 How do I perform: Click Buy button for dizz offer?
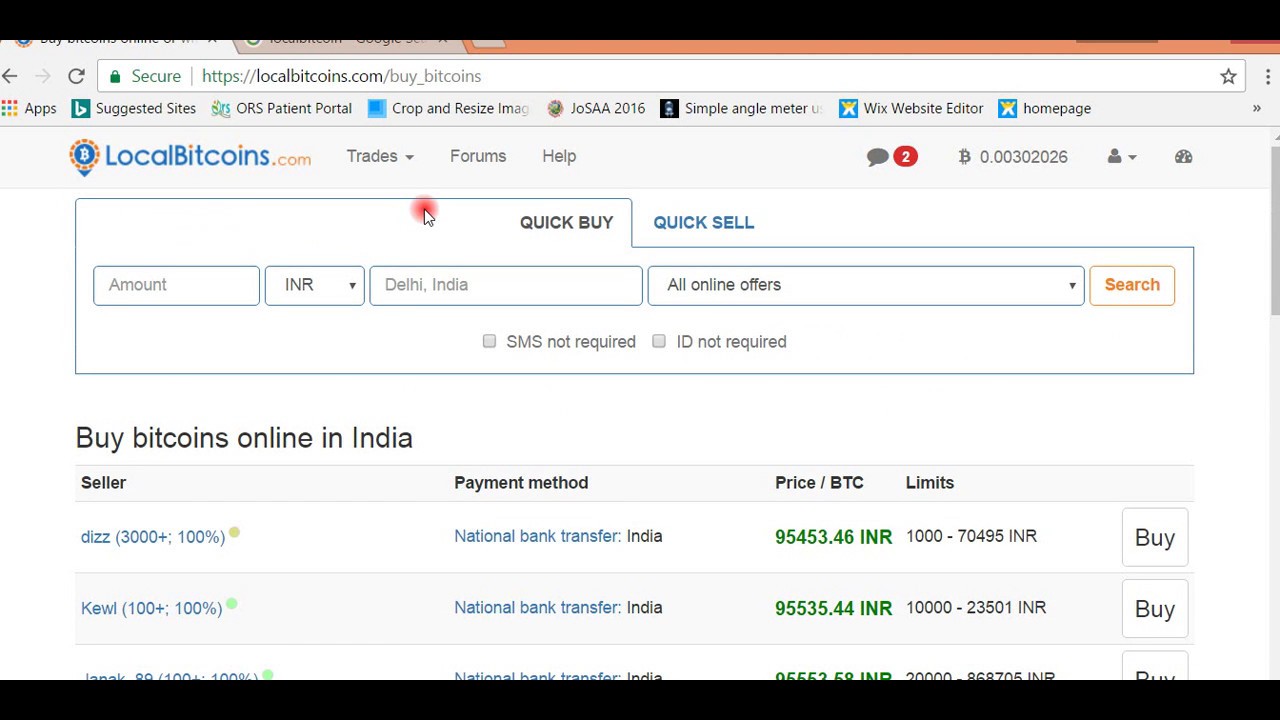(1155, 537)
